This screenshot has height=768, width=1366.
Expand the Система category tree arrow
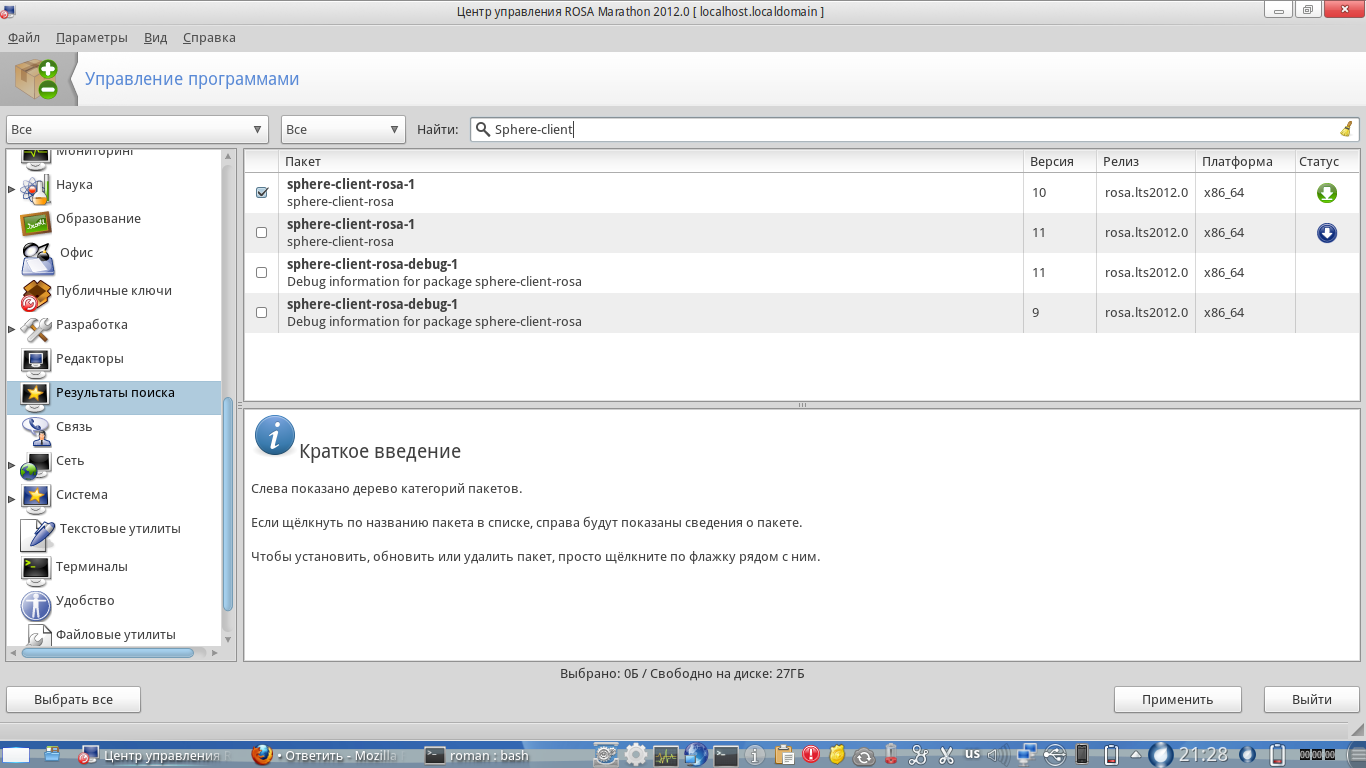pyautogui.click(x=12, y=498)
